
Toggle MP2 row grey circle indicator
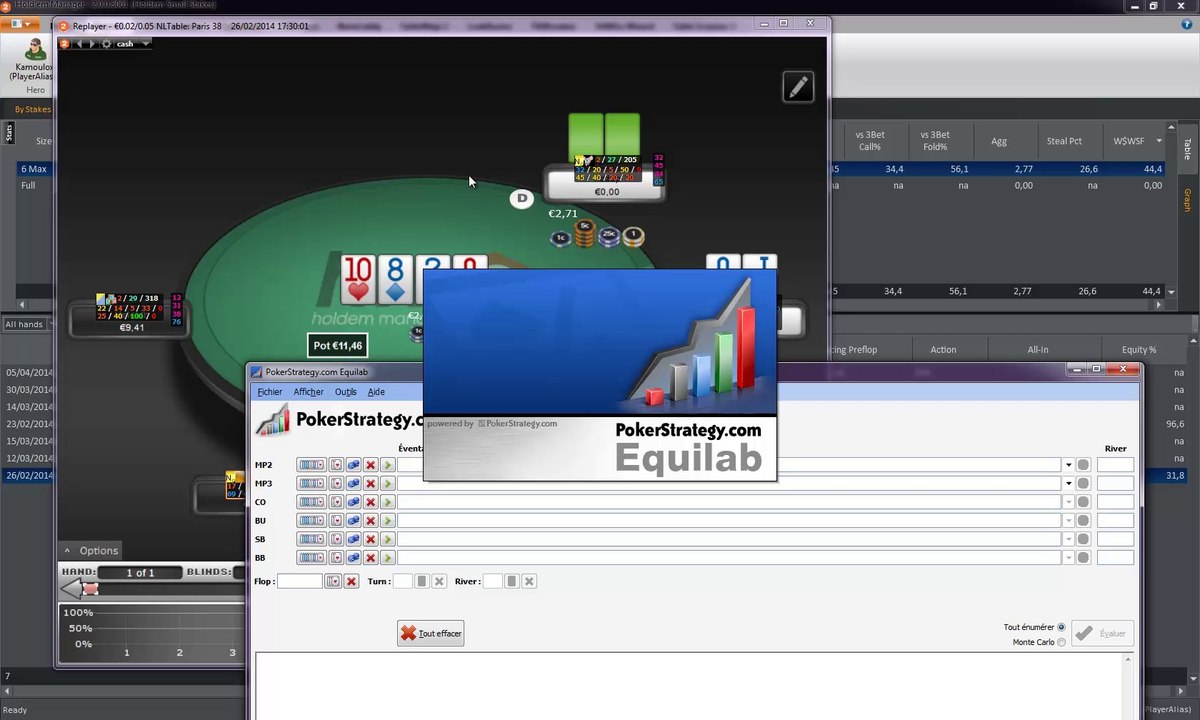click(1083, 465)
